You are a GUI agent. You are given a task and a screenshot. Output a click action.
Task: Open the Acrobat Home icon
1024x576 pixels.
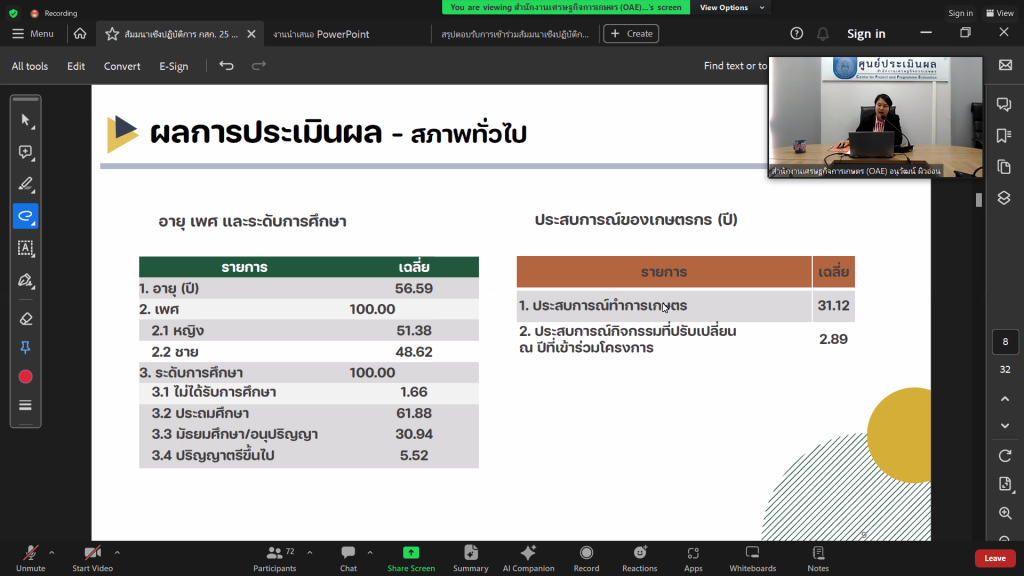80,33
